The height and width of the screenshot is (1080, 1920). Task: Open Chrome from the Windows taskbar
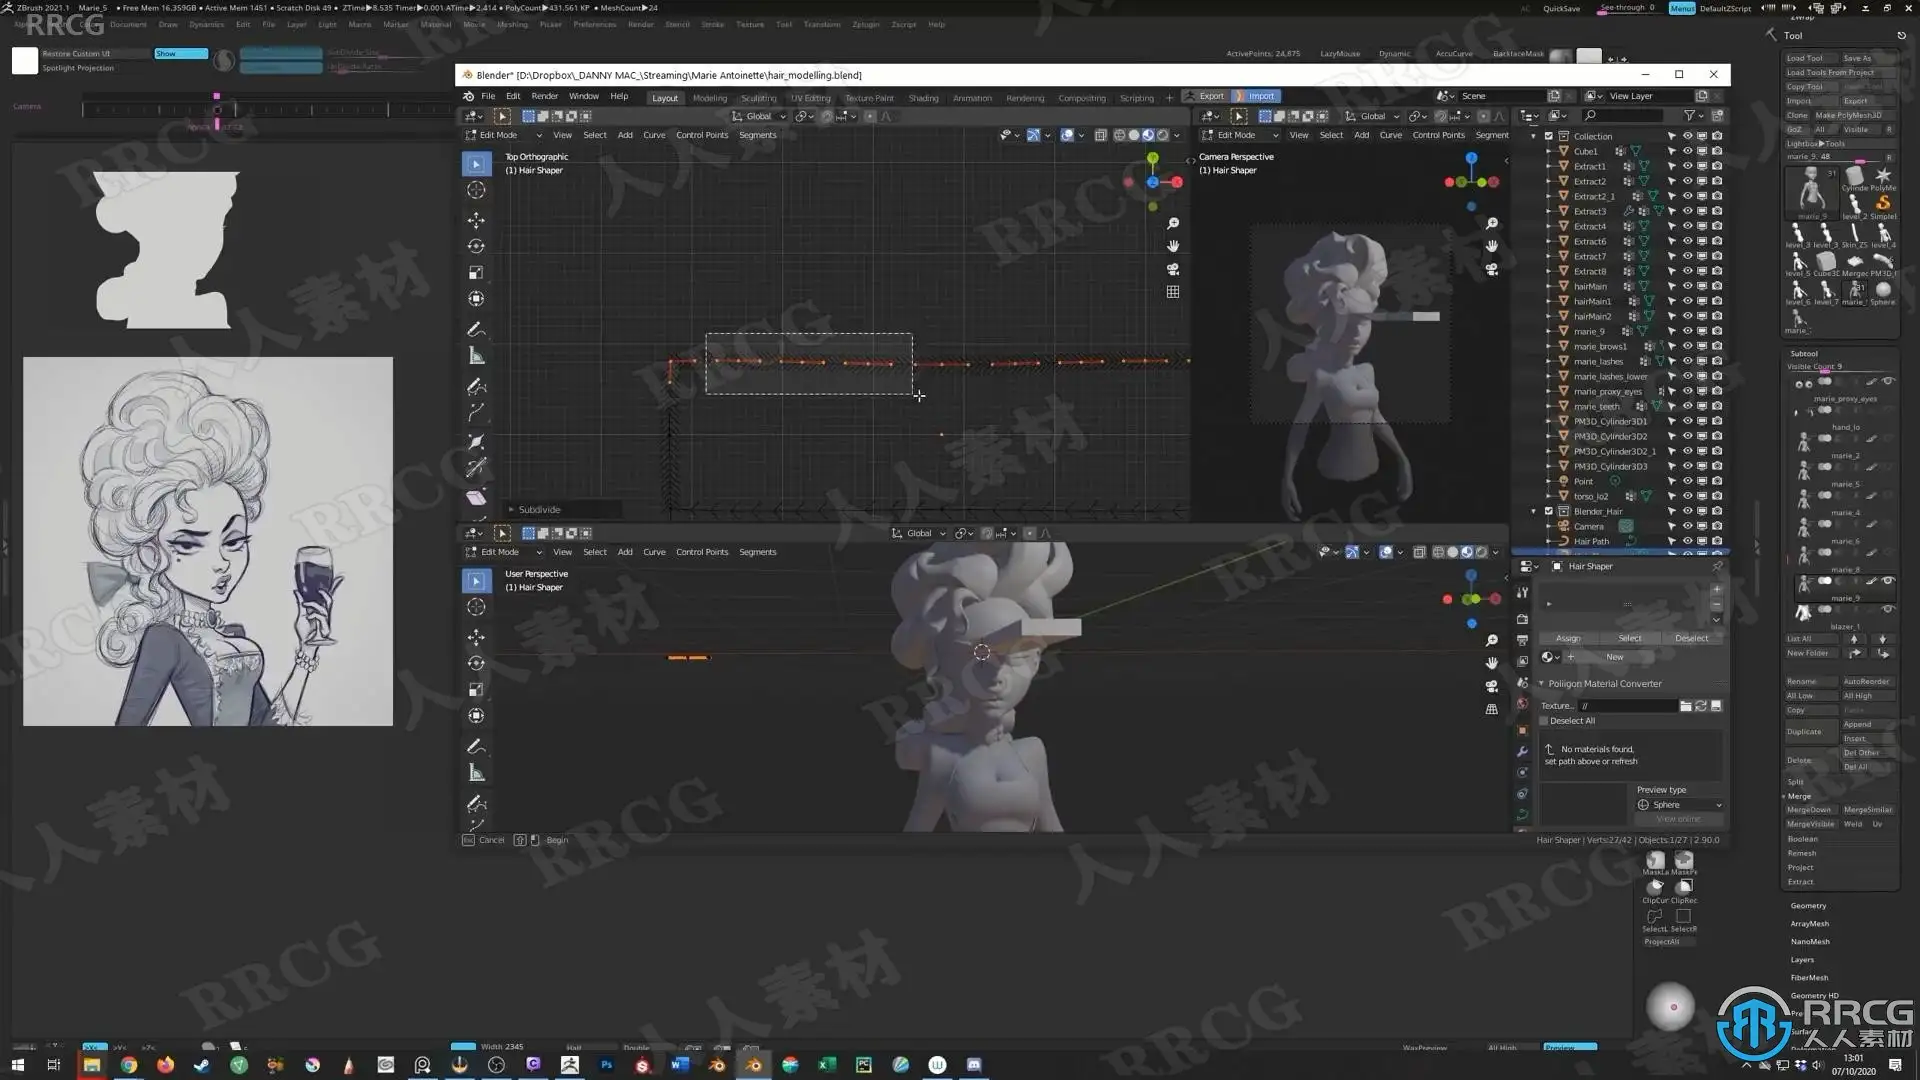tap(128, 1065)
